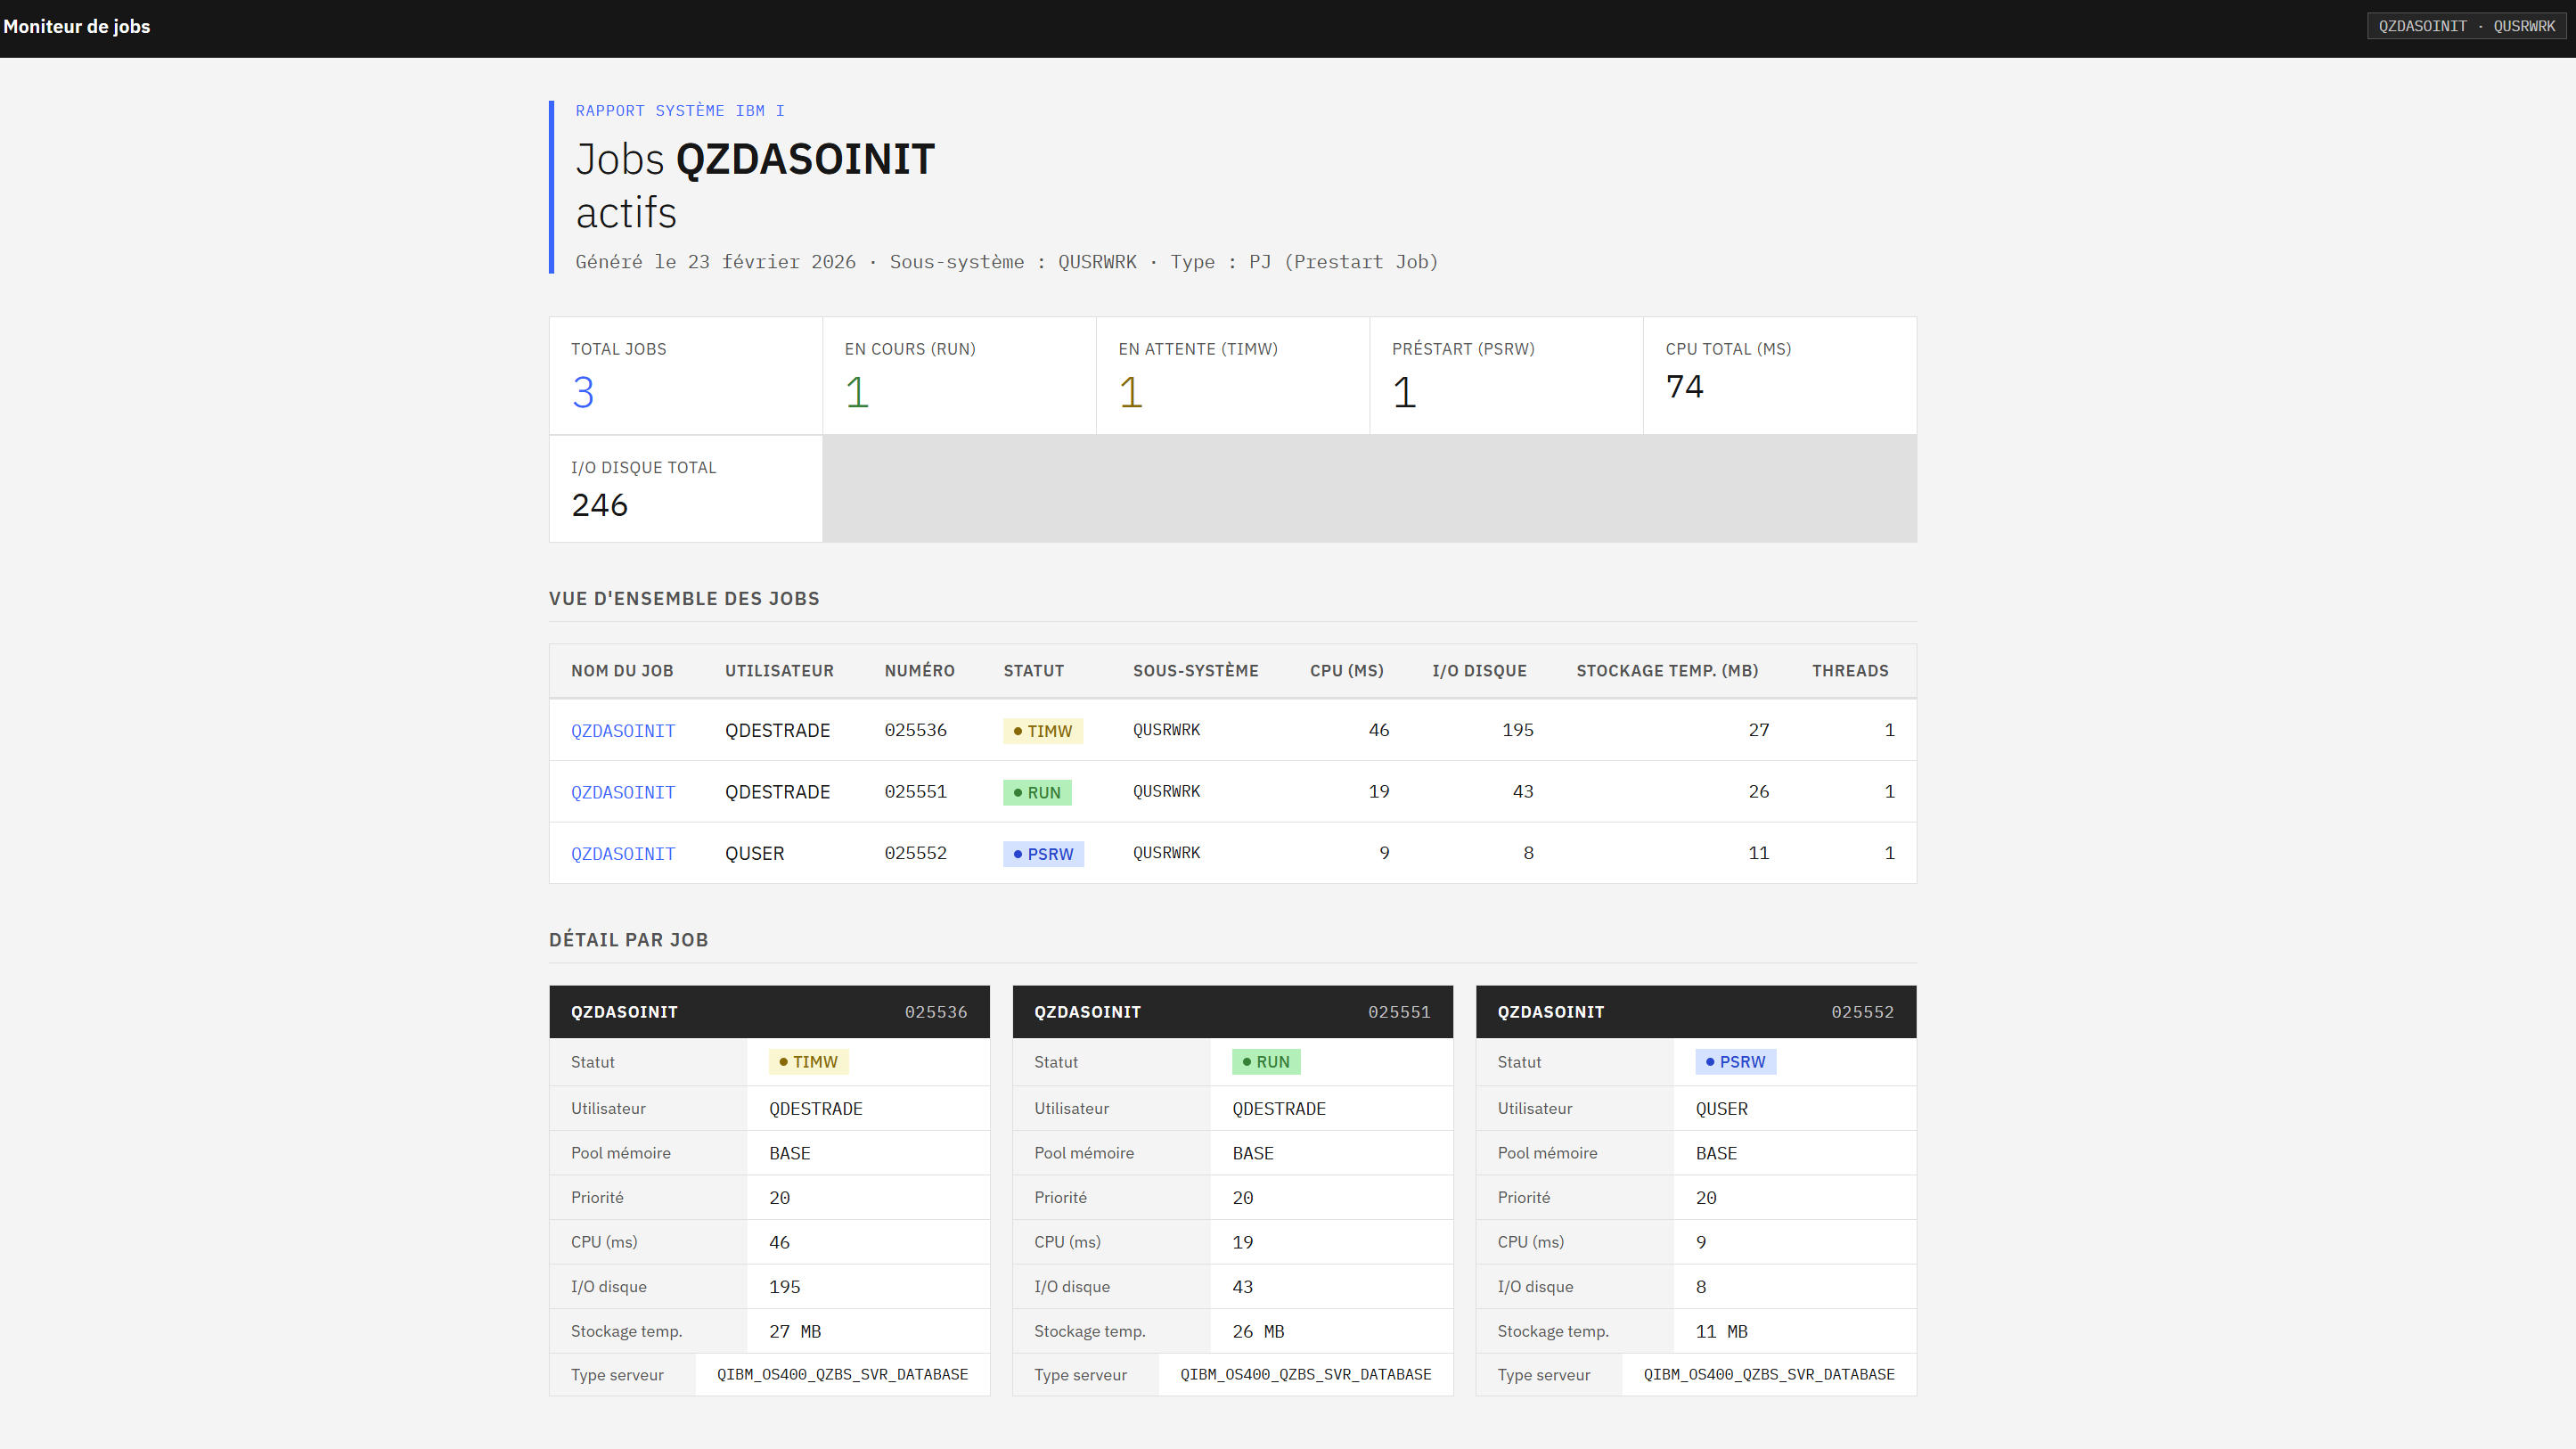
Task: Click PSRW badge in 025552 detail card
Action: [1735, 1062]
